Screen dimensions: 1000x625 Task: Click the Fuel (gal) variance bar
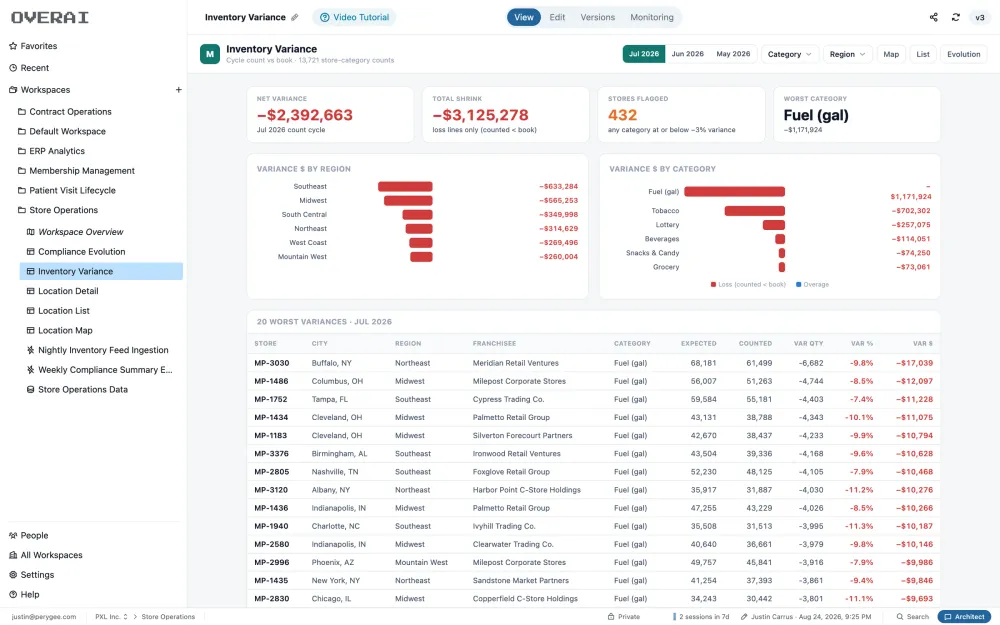734,191
